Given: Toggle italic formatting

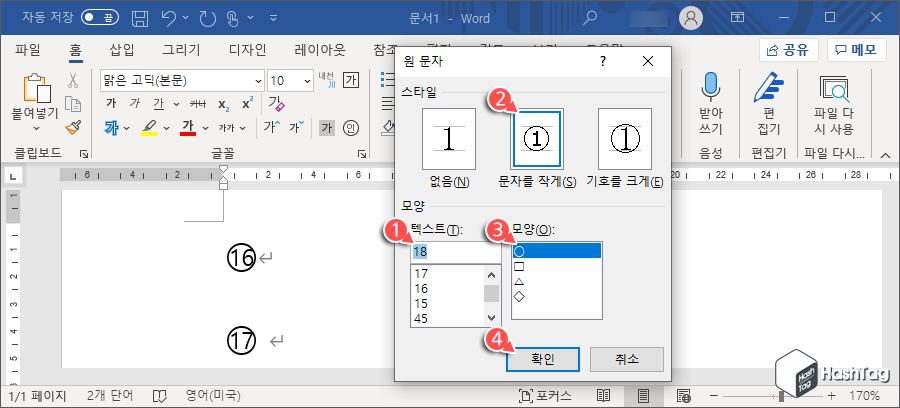Looking at the screenshot, I should (x=135, y=104).
